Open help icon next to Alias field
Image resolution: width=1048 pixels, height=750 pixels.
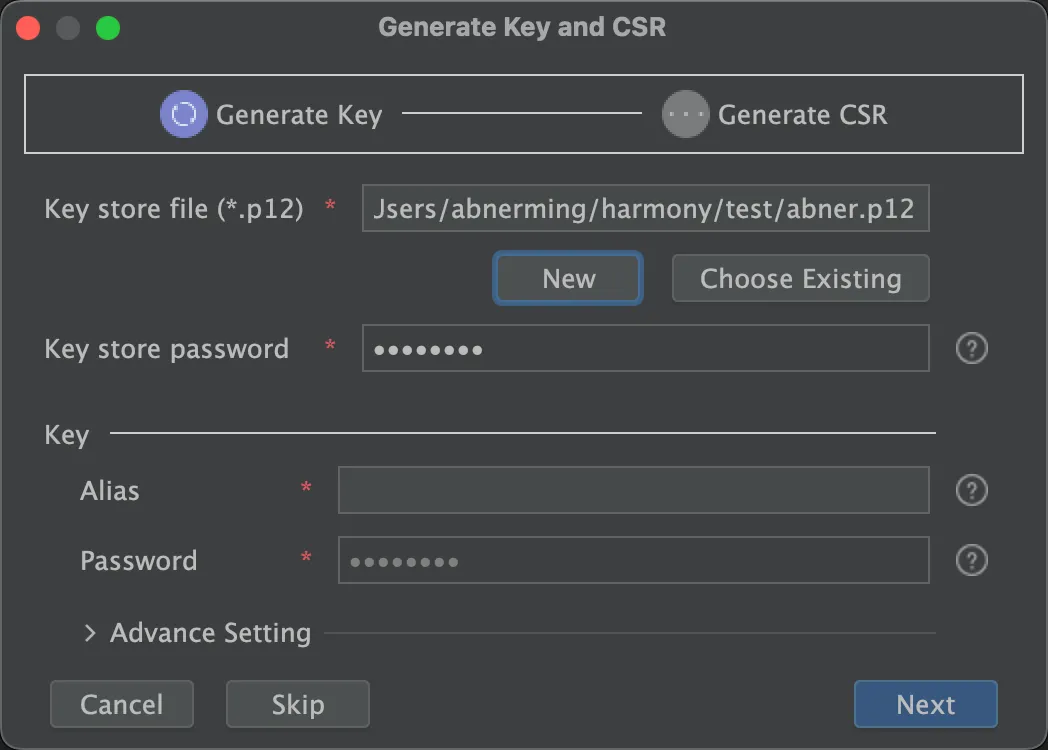pyautogui.click(x=972, y=490)
